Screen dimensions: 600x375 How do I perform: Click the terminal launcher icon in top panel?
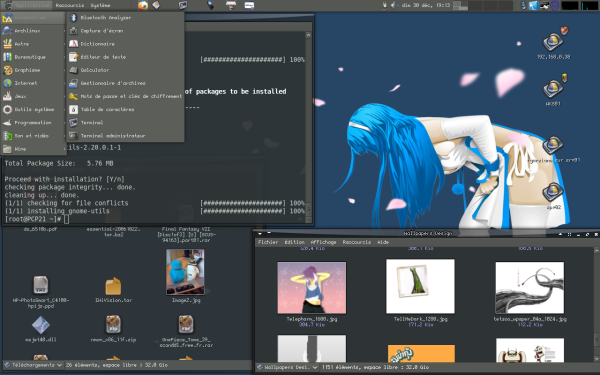(x=183, y=5)
